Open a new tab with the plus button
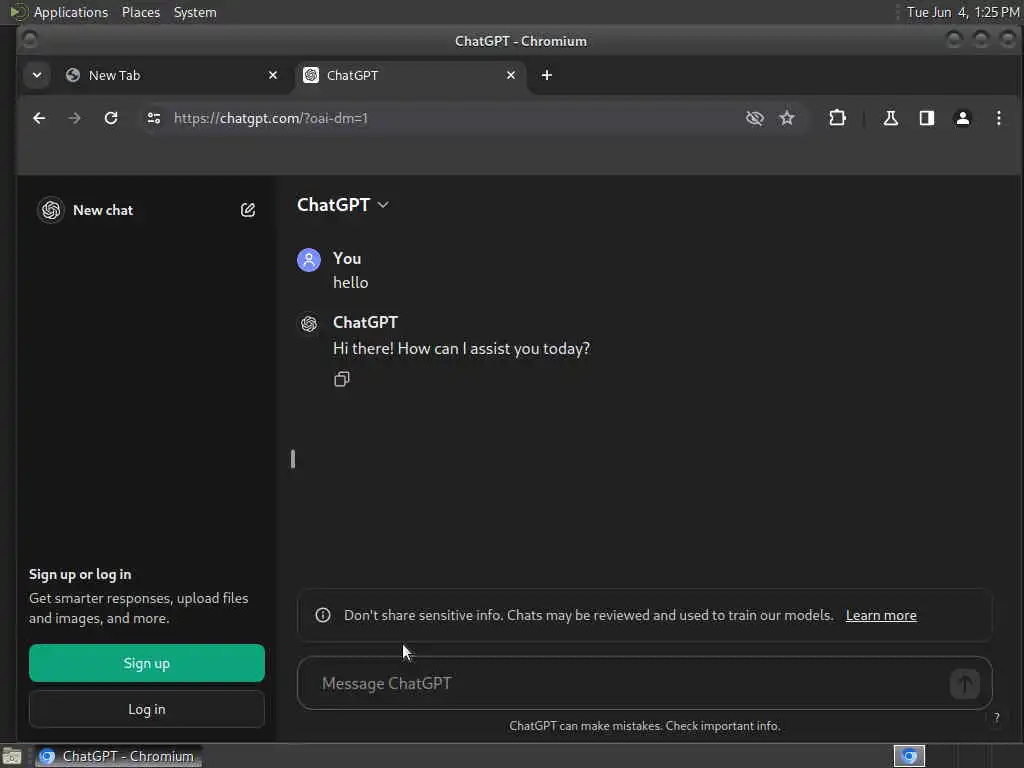 coord(547,75)
